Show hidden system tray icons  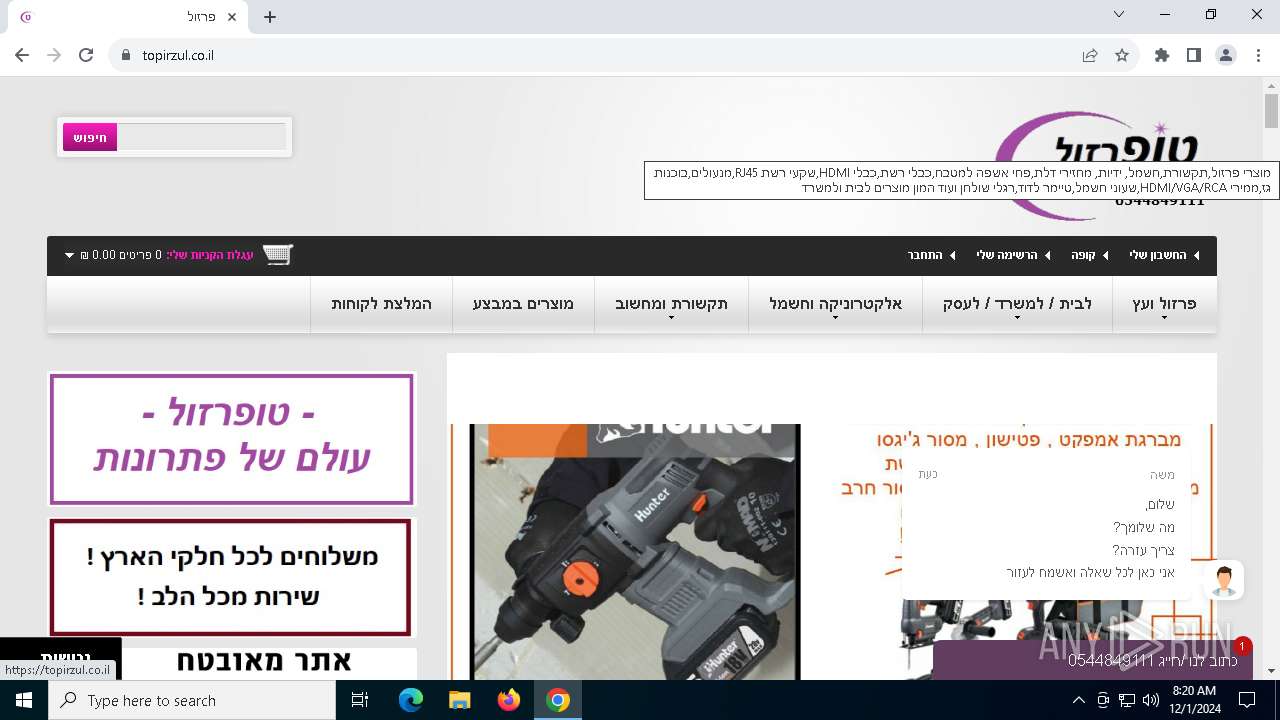pyautogui.click(x=1078, y=700)
